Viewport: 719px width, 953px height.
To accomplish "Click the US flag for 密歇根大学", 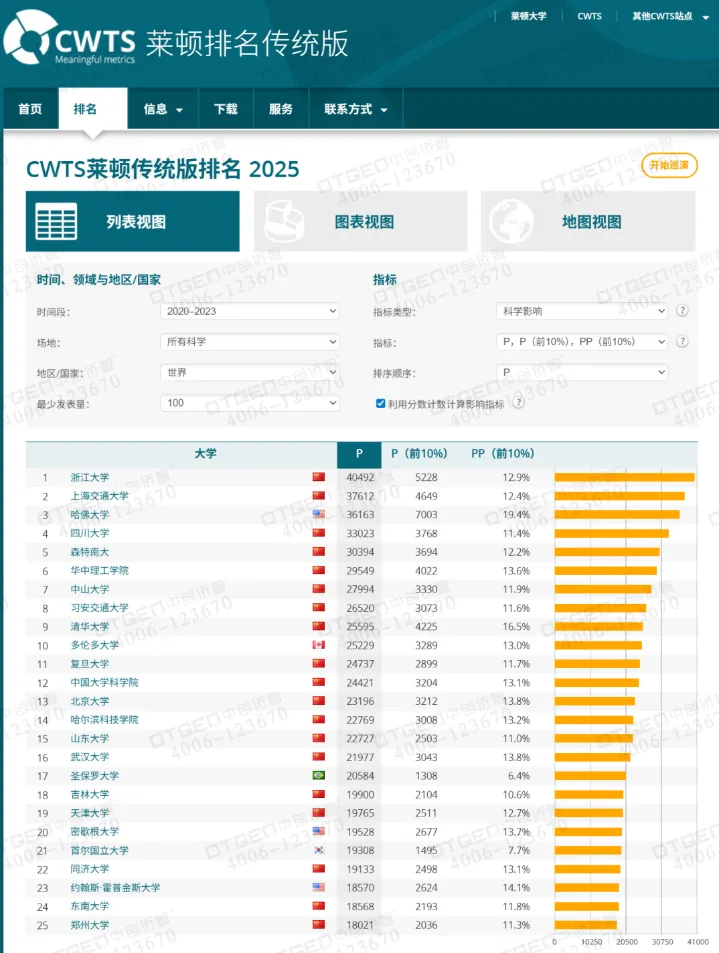I will point(318,831).
